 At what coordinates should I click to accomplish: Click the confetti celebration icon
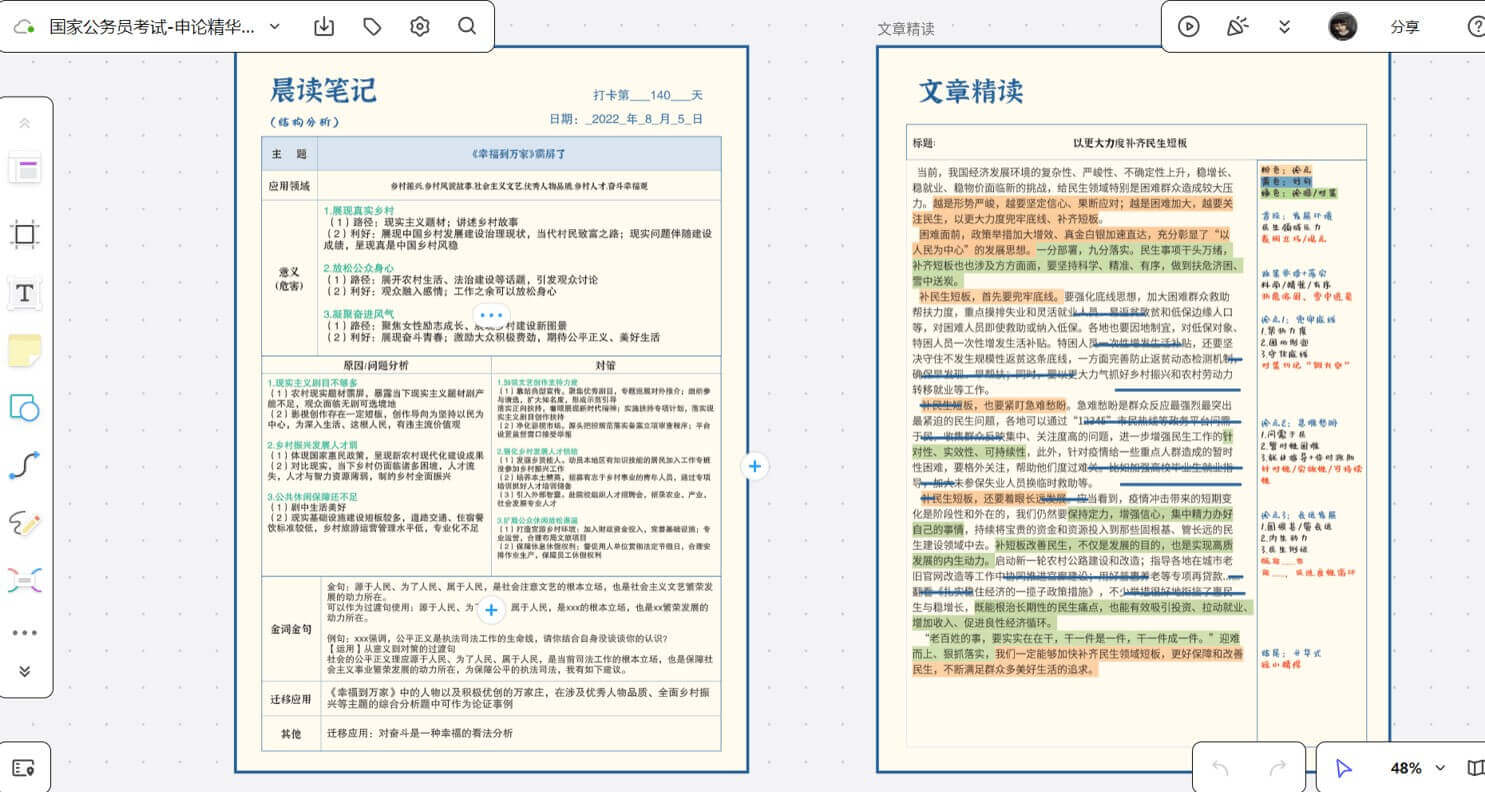point(1237,27)
